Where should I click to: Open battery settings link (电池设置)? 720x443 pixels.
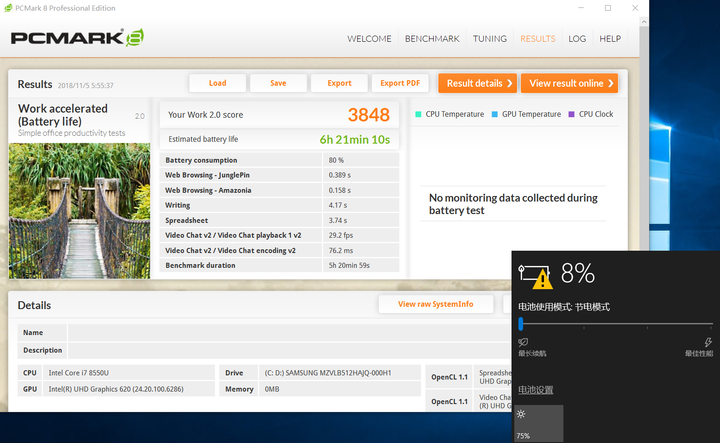pyautogui.click(x=536, y=390)
